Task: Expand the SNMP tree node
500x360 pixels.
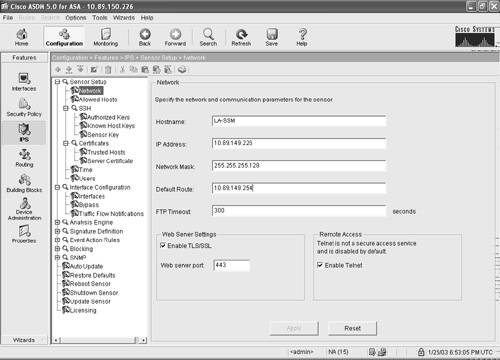Action: tap(57, 257)
